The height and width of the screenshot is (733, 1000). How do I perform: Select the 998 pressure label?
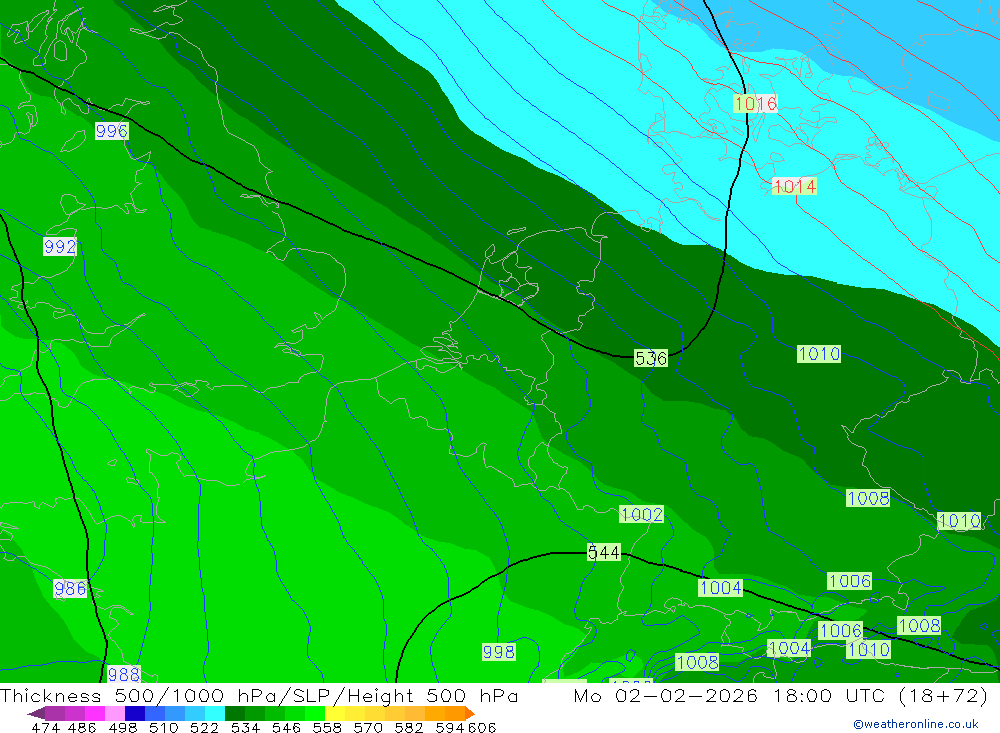click(x=499, y=651)
